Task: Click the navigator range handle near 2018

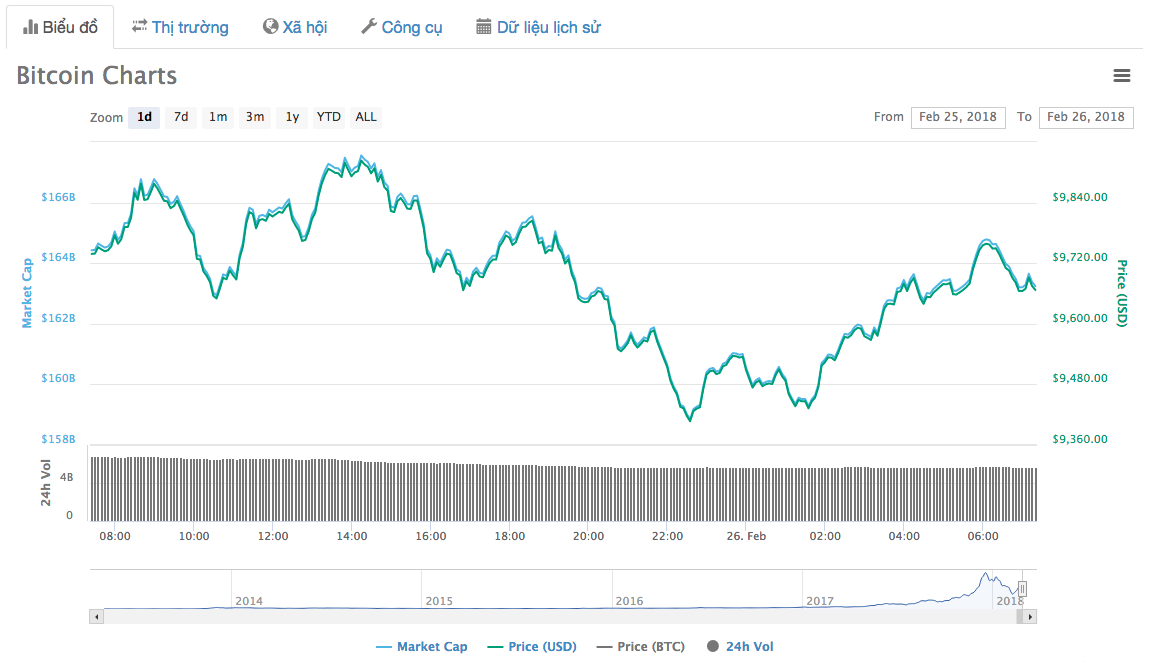Action: (1022, 589)
